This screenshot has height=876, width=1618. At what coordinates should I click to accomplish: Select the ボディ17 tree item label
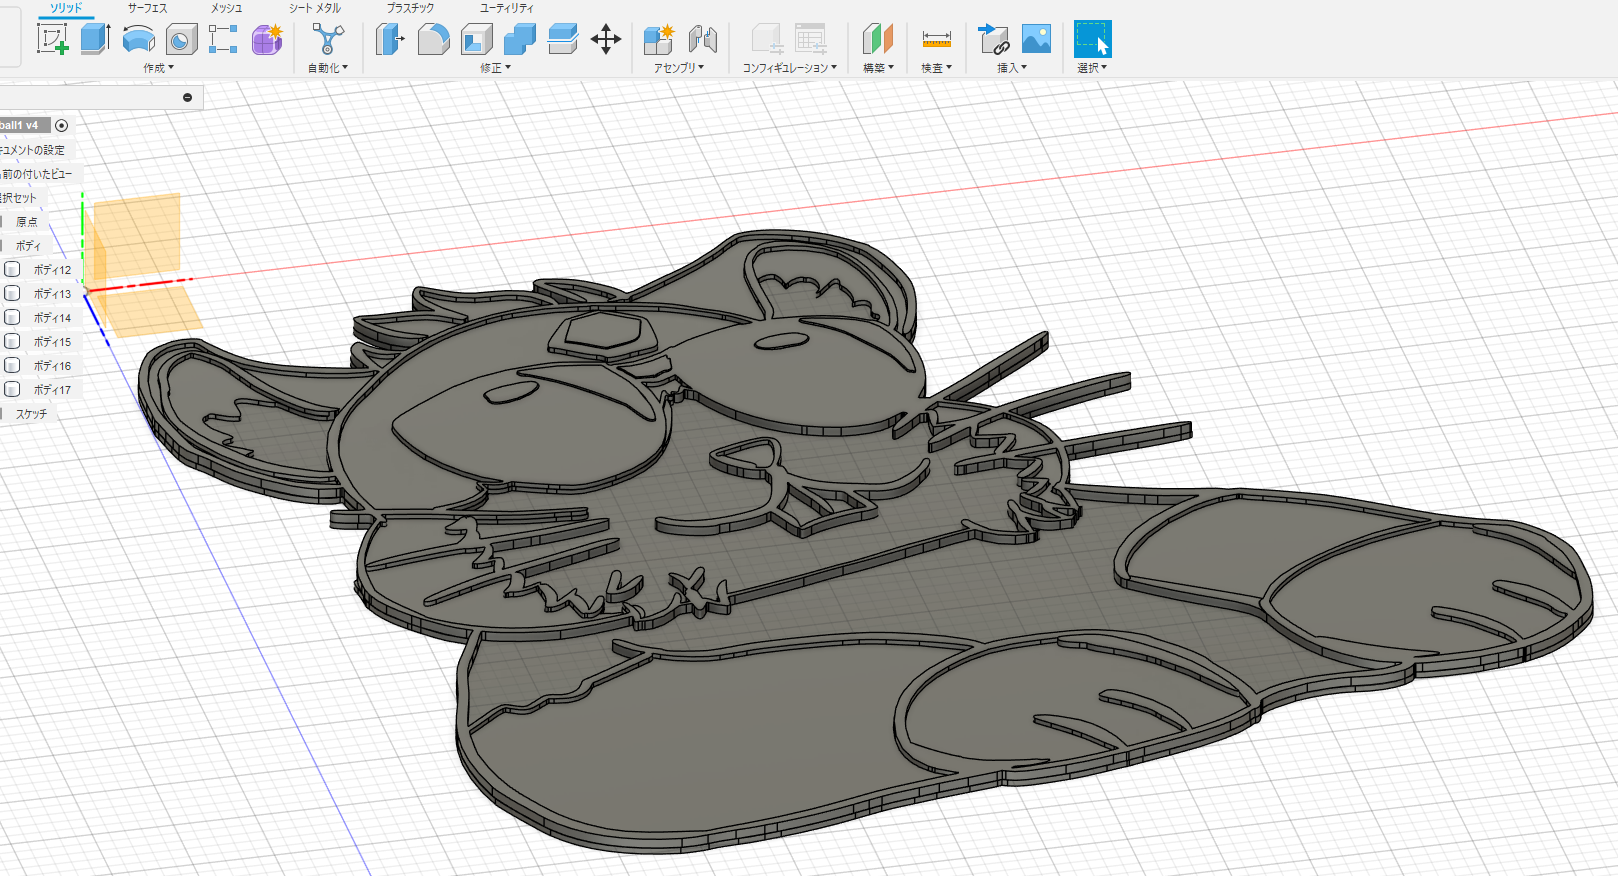pyautogui.click(x=52, y=390)
